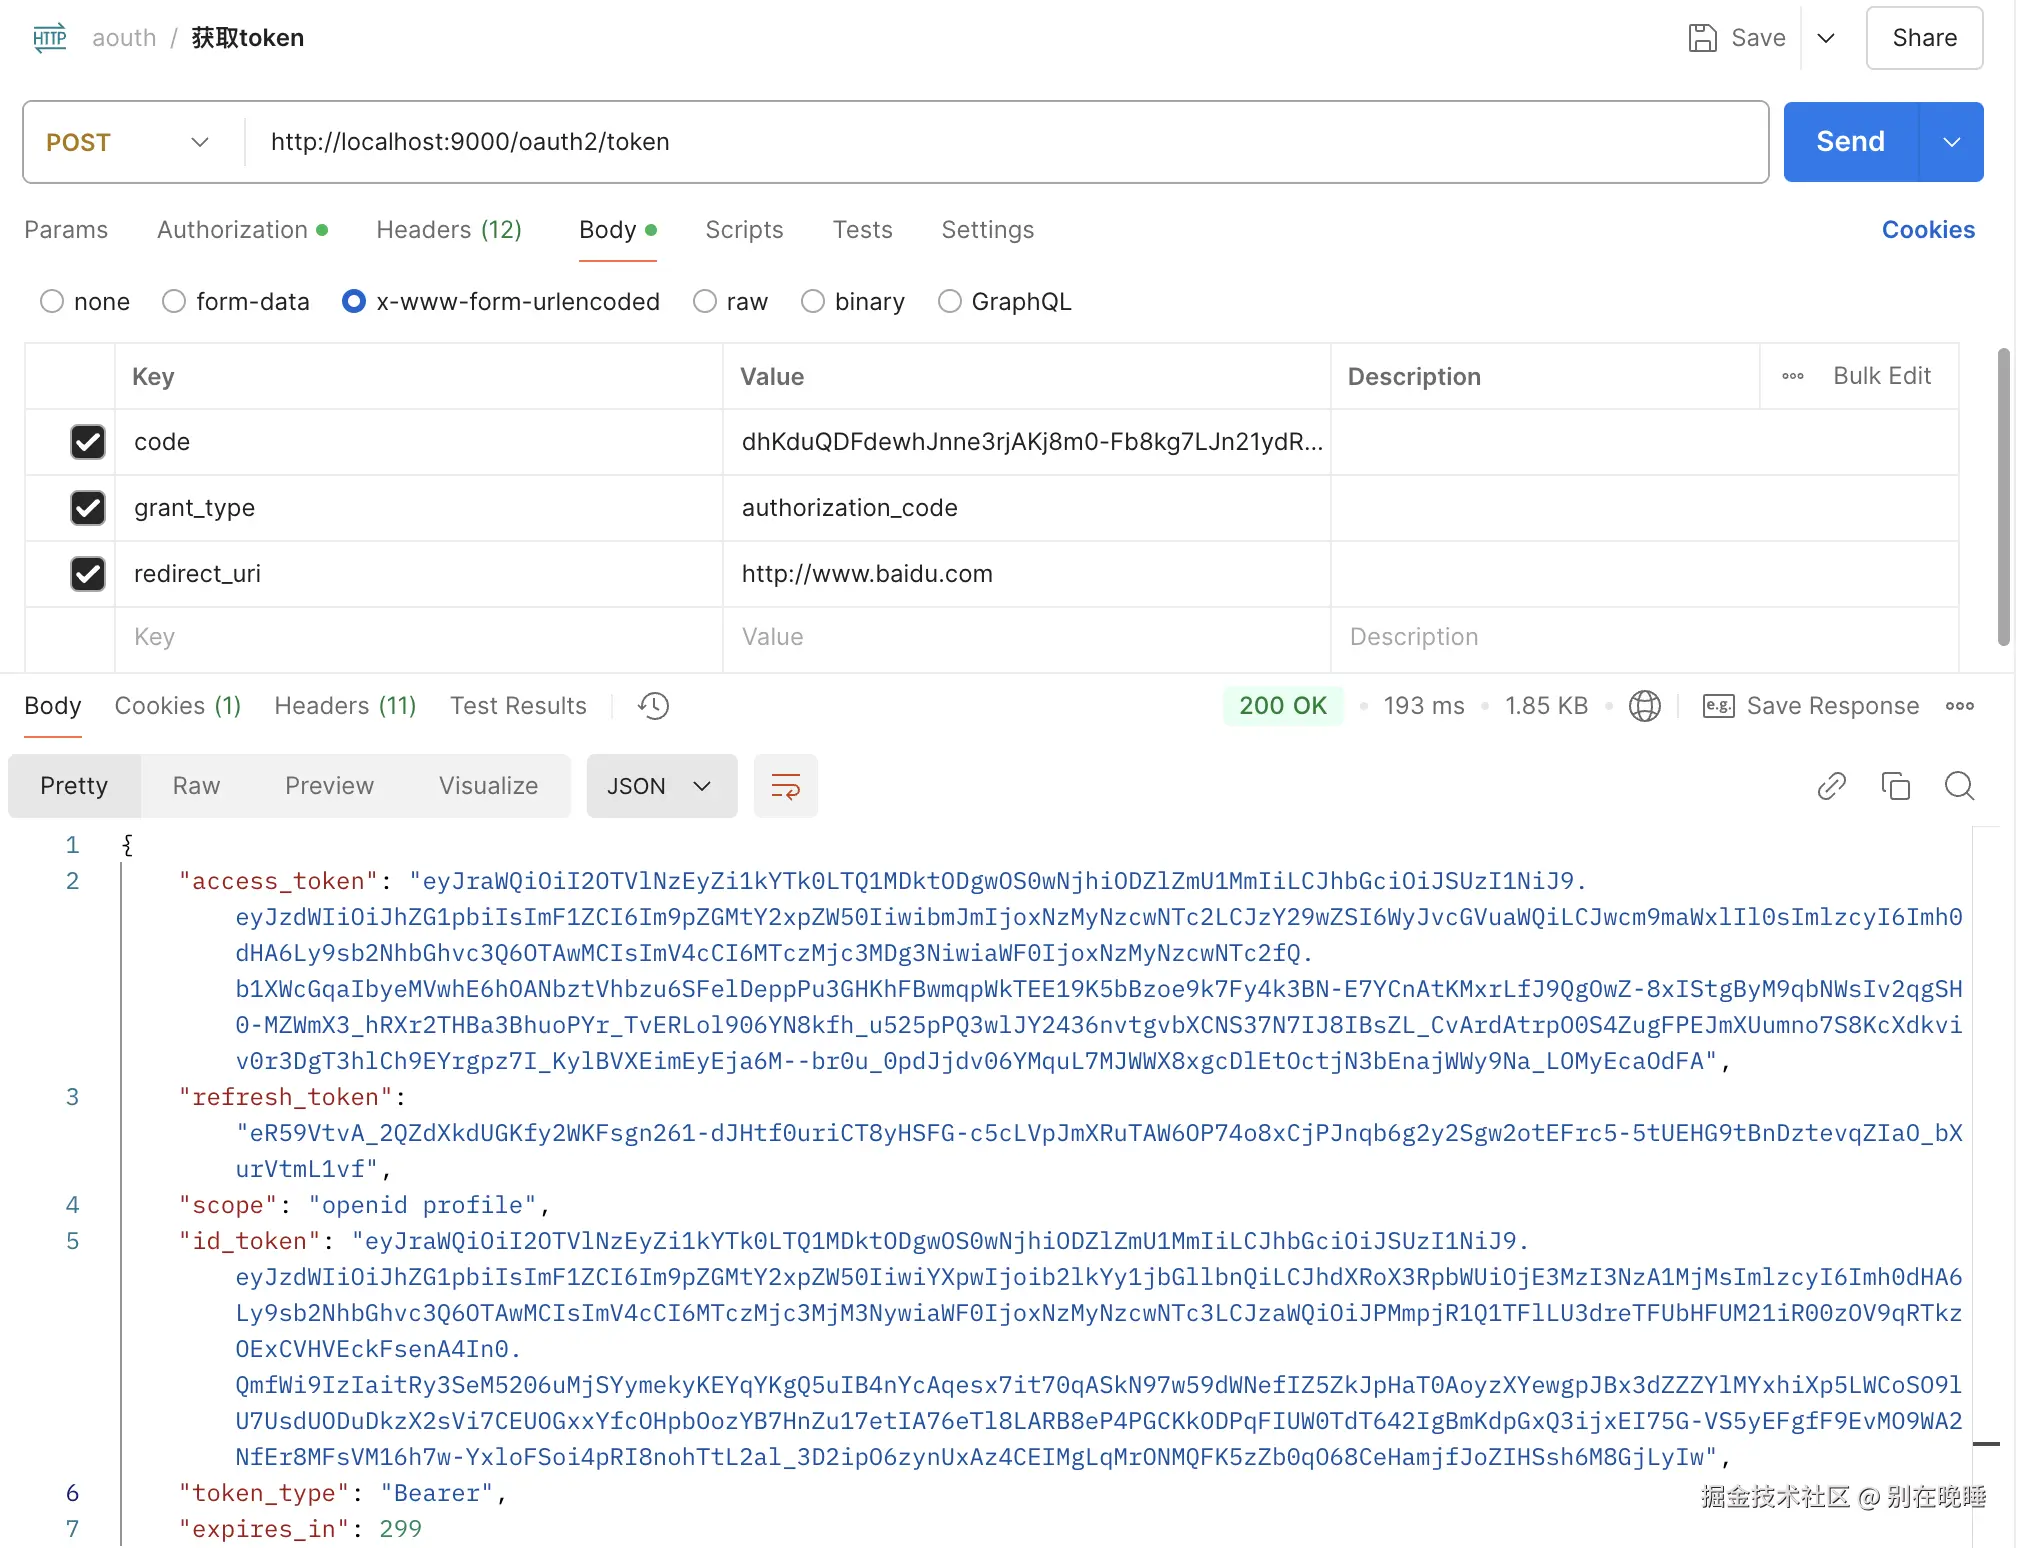The height and width of the screenshot is (1548, 2024).
Task: Expand the Send button arrow options
Action: (1951, 142)
